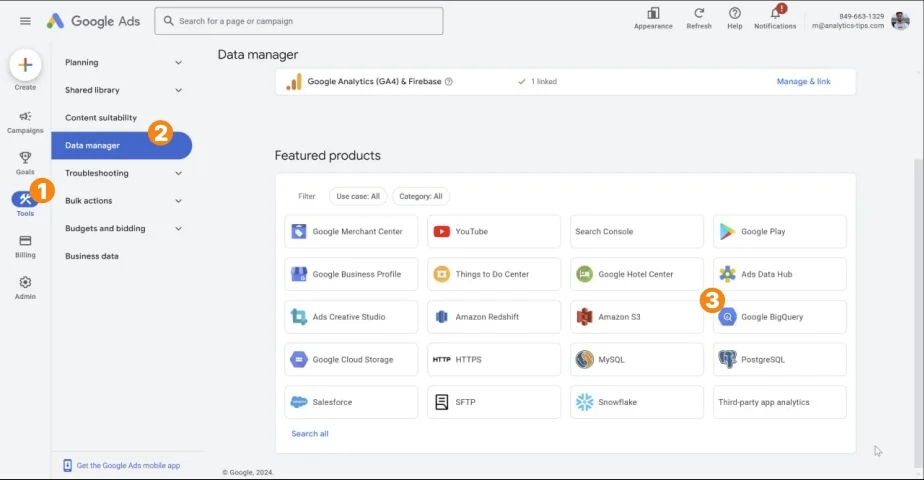
Task: Select the Ads Creative Studio card
Action: [351, 317]
